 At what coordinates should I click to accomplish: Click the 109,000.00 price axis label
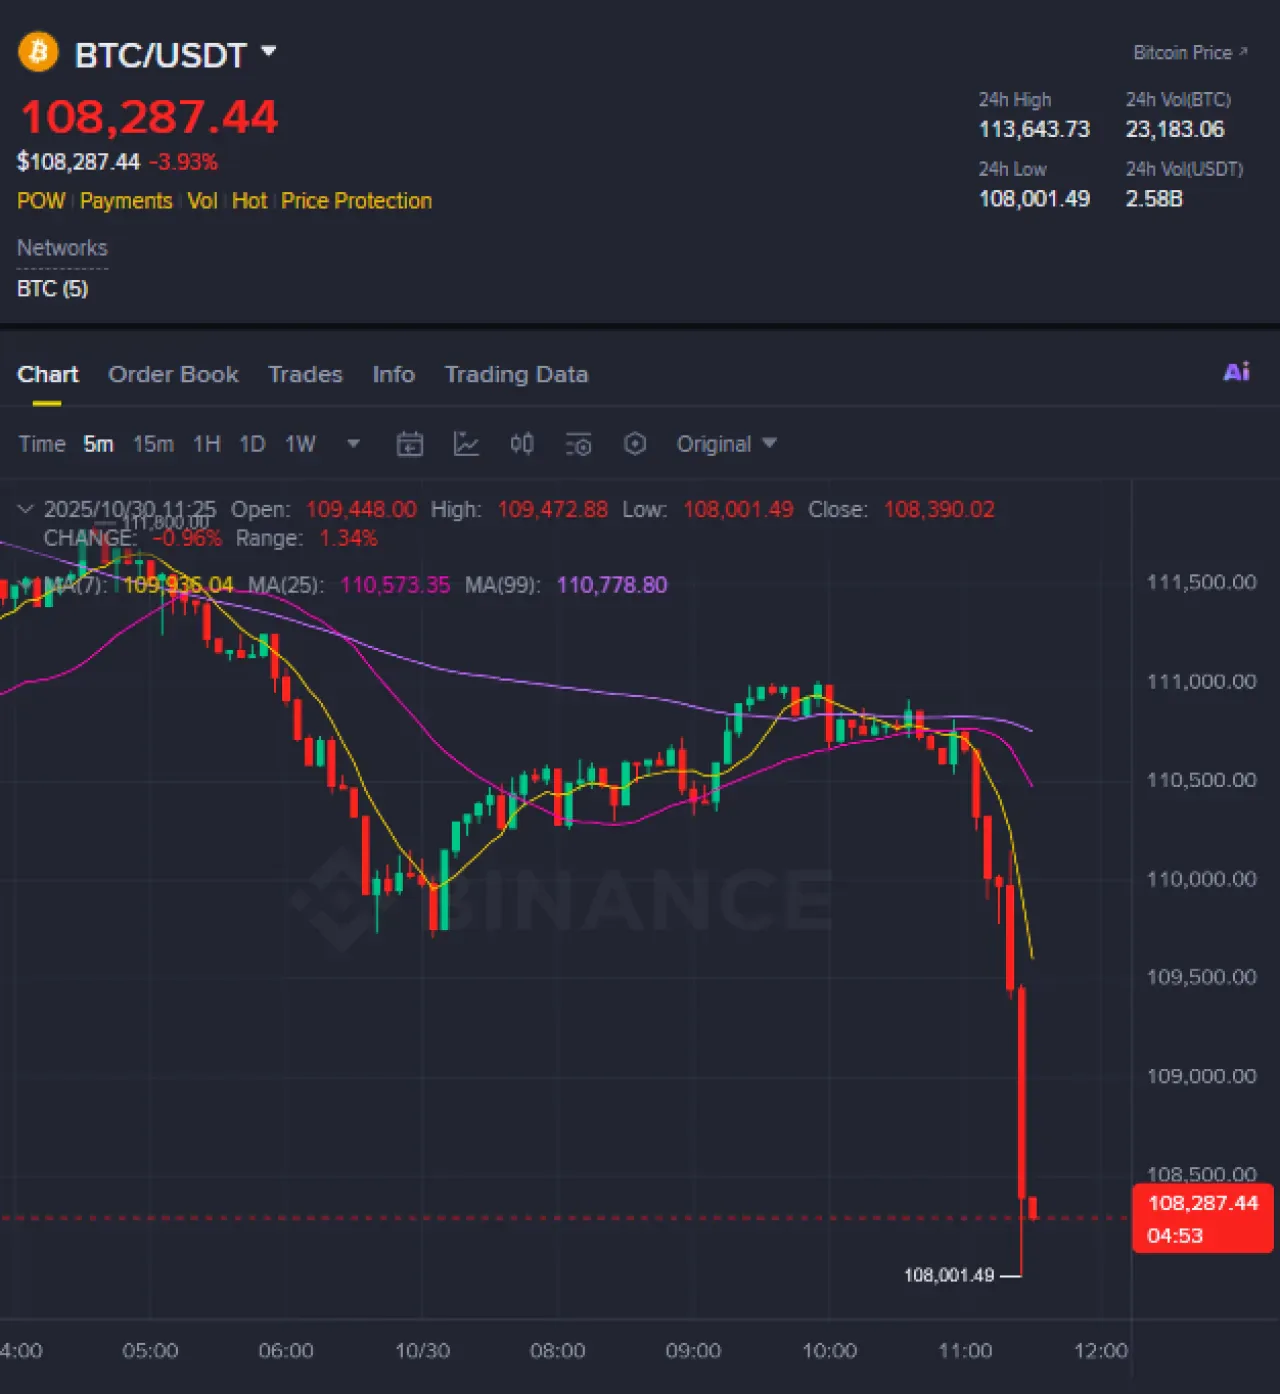point(1201,1076)
